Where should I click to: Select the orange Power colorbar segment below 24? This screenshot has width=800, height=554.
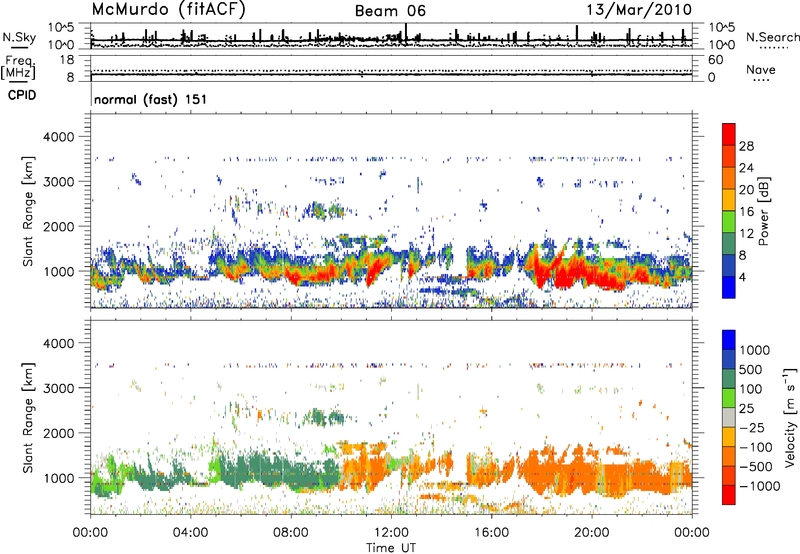[x=729, y=178]
